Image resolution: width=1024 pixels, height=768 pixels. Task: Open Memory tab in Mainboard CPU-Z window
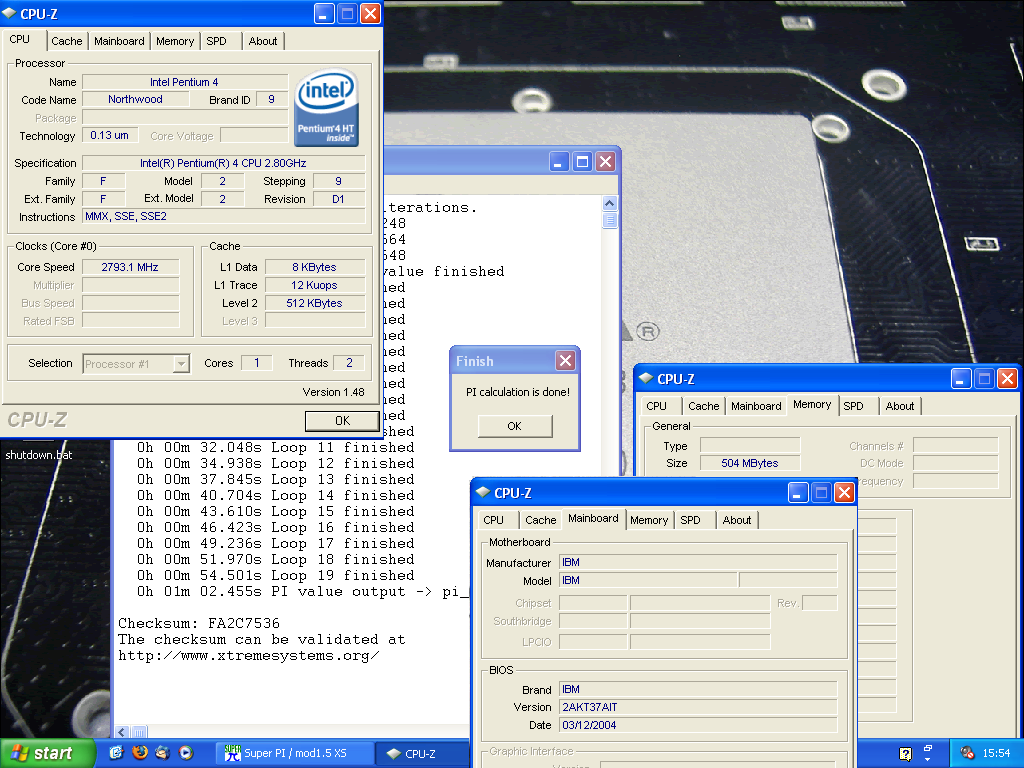(649, 520)
